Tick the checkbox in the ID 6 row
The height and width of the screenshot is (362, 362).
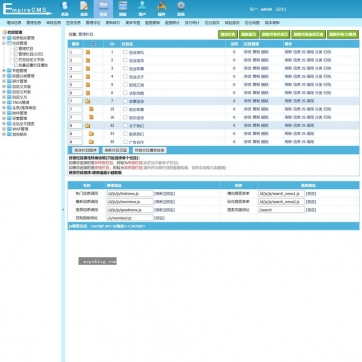point(125,93)
